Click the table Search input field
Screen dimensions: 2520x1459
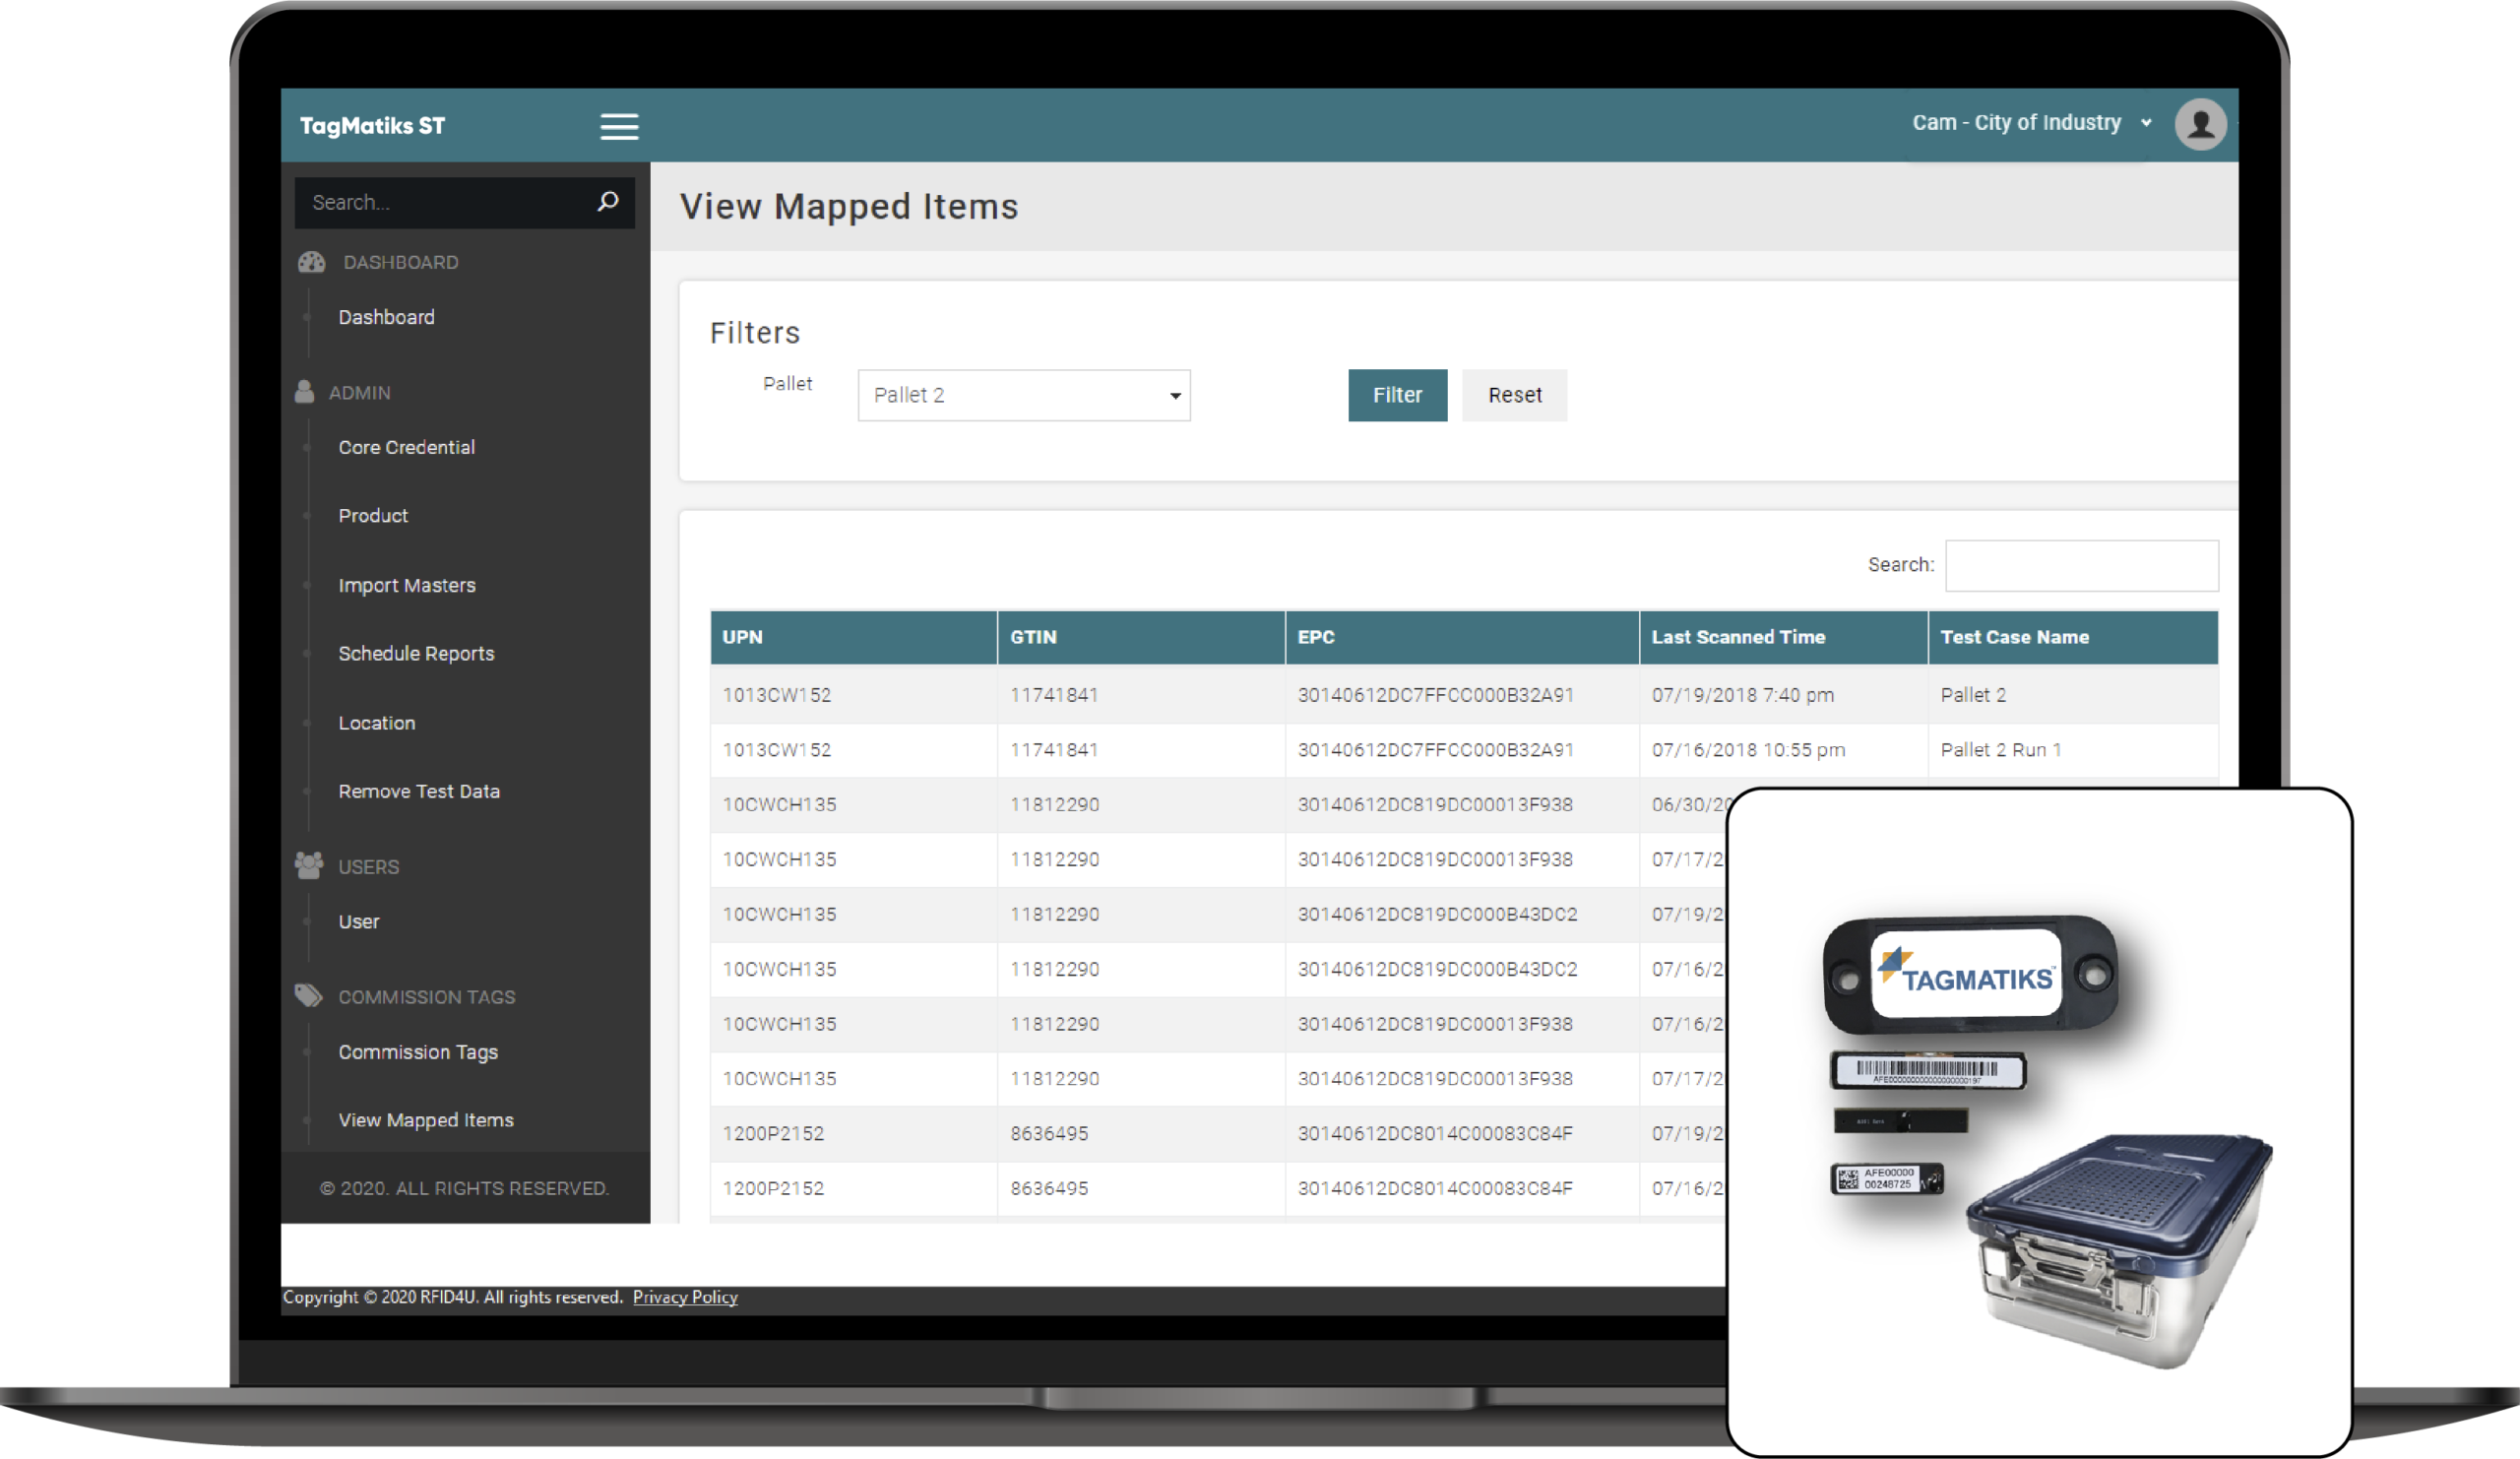tap(2081, 565)
